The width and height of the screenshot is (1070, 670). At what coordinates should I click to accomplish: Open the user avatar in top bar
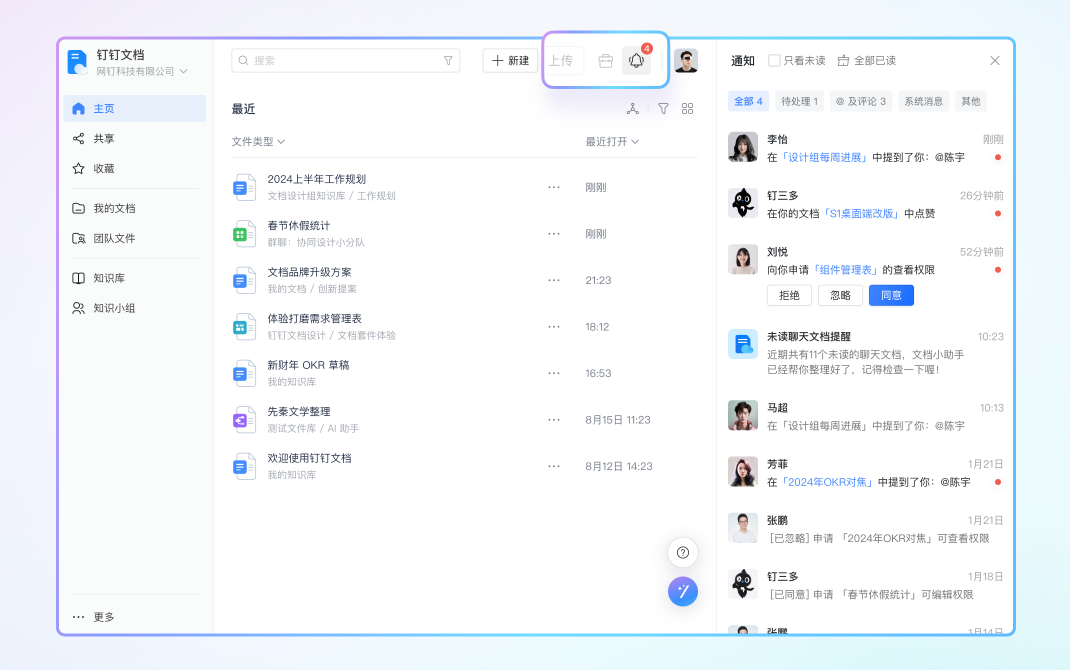(x=686, y=61)
